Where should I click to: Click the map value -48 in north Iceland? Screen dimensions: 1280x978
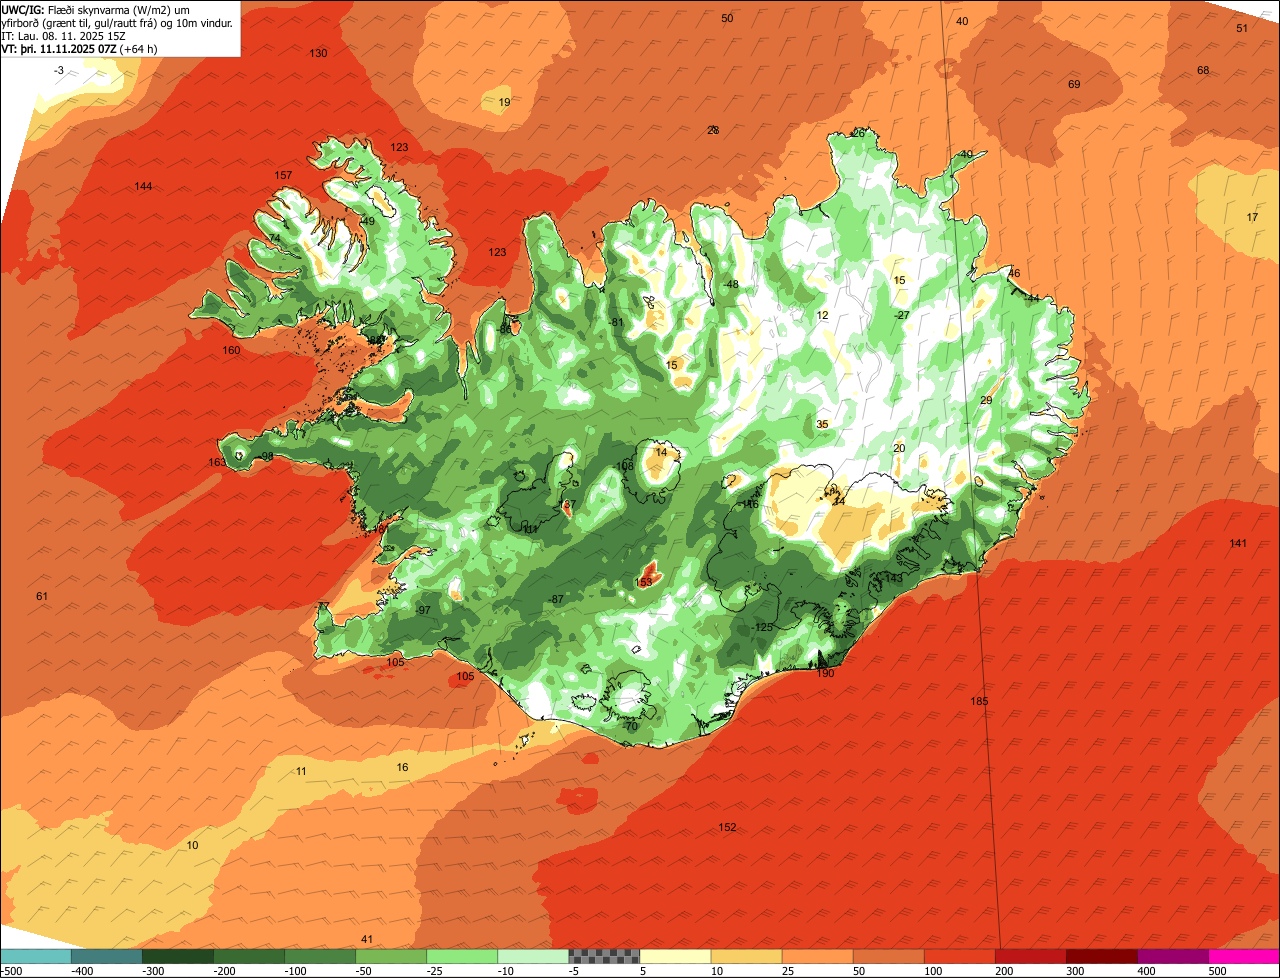731,285
